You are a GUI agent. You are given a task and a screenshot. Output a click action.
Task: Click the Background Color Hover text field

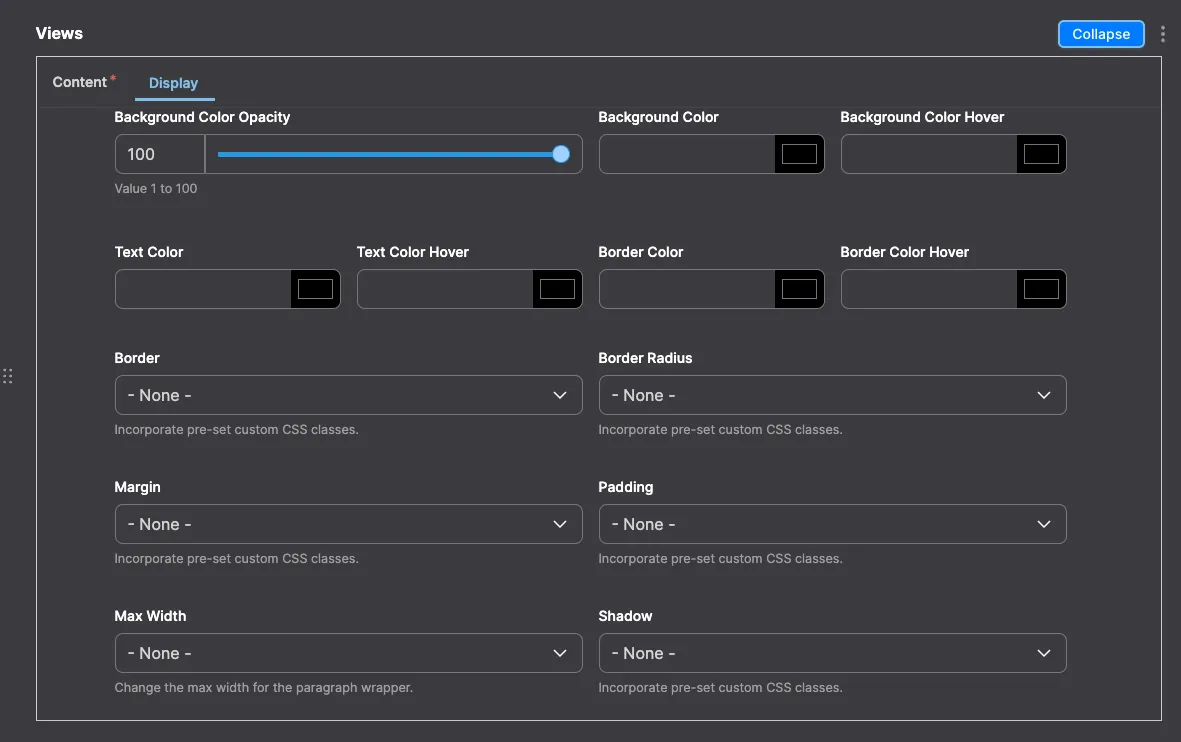[x=929, y=154]
